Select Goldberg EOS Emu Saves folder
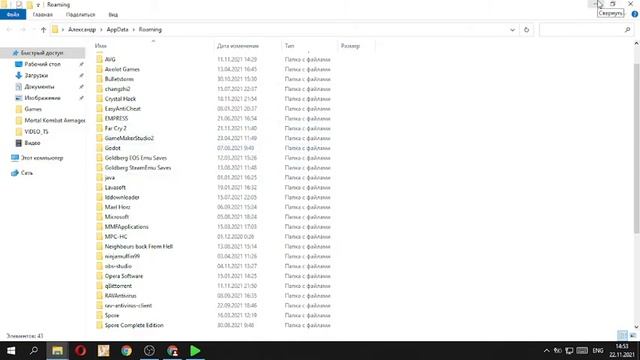 tap(136, 158)
